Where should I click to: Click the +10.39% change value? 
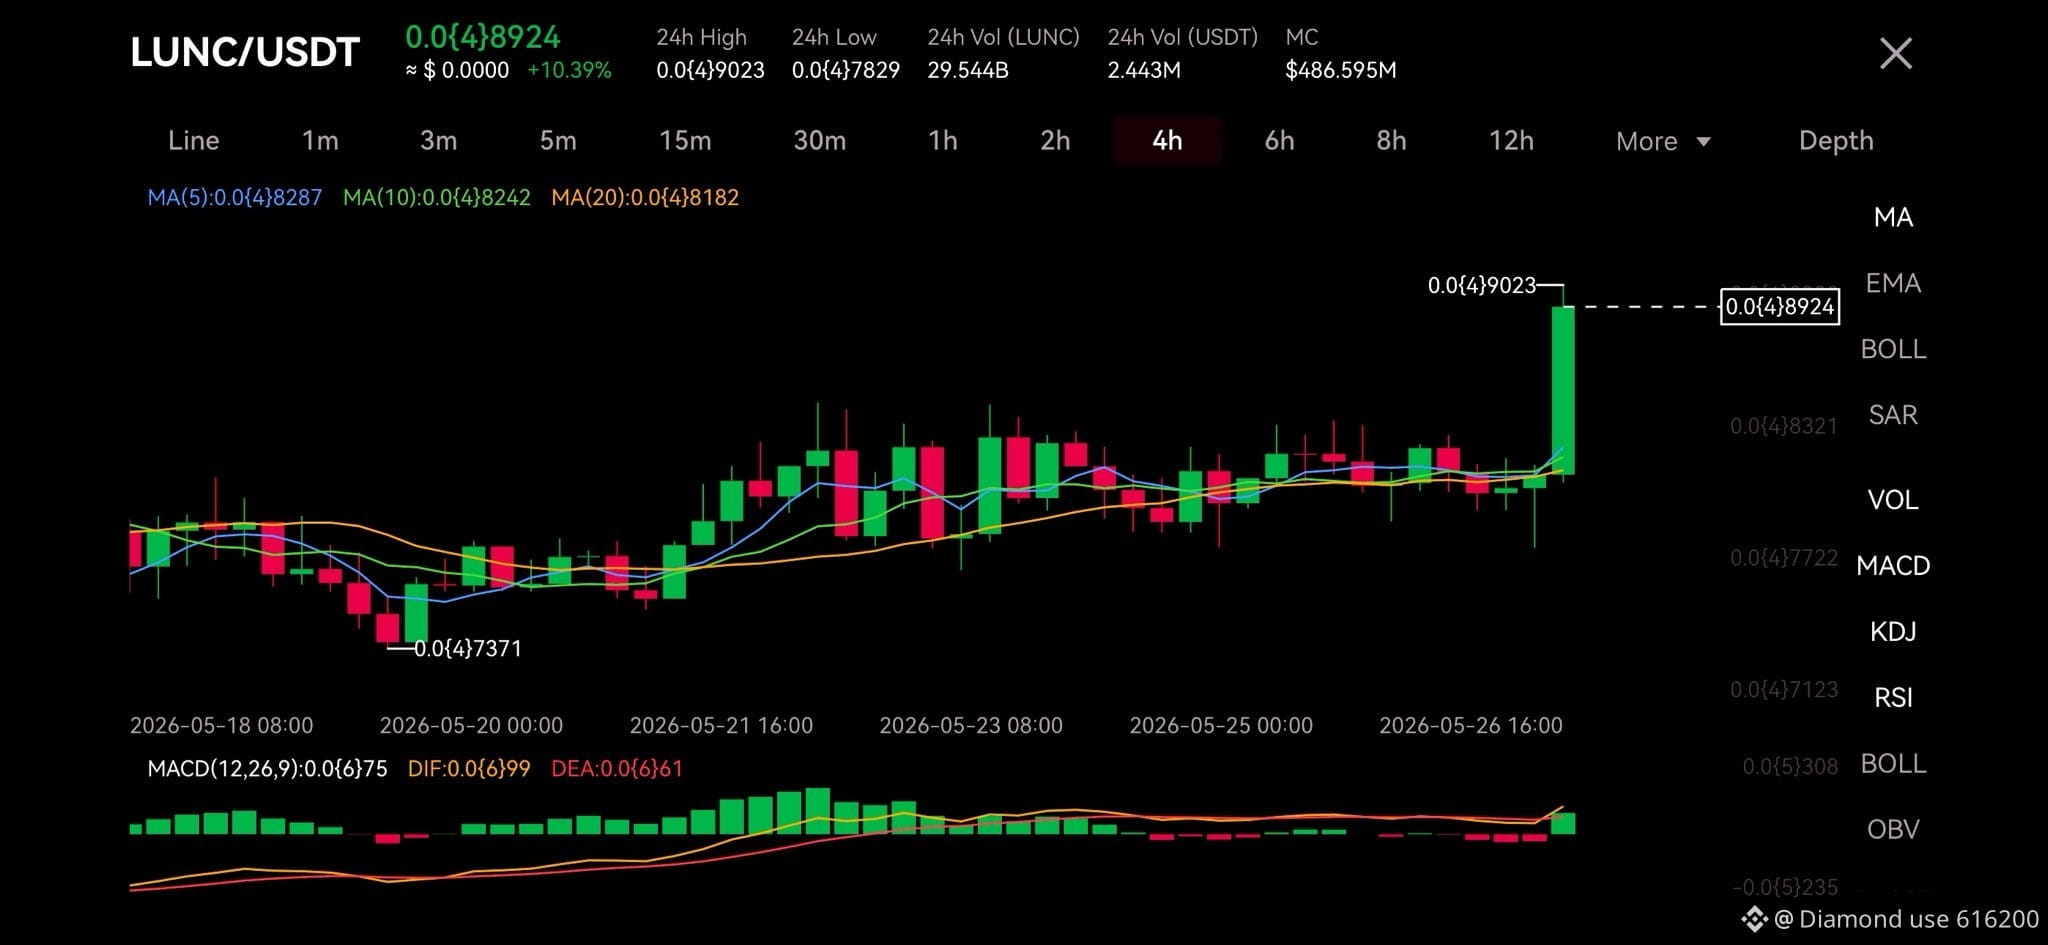(569, 70)
